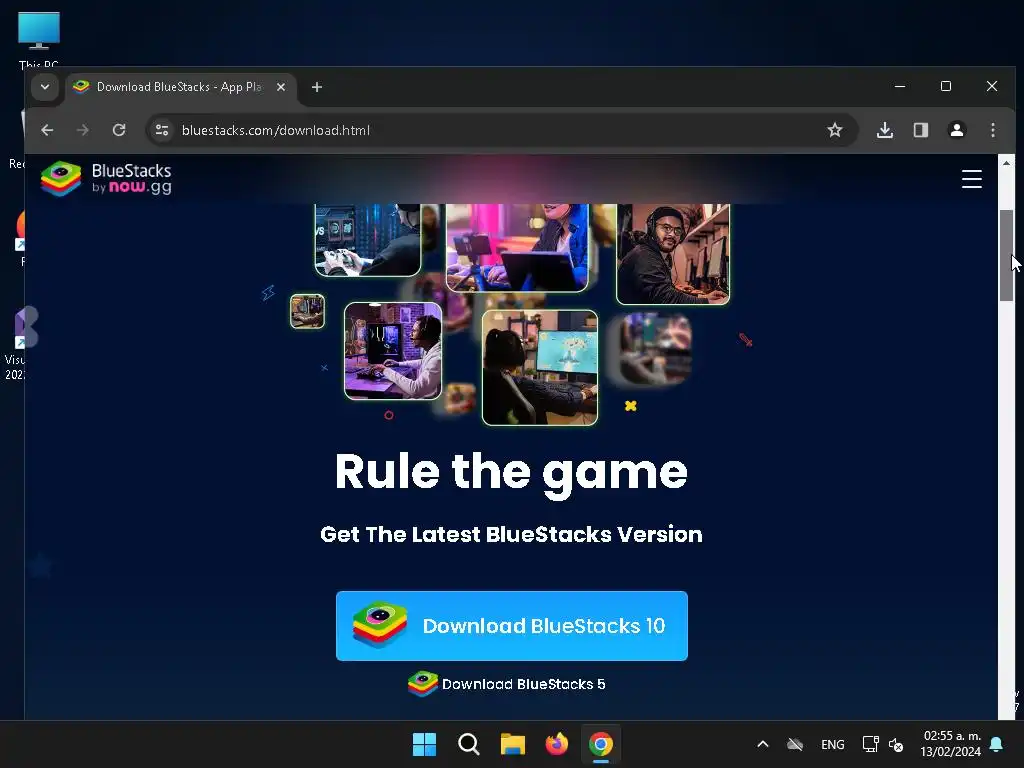Click the photo of gamer facing monitor
Image resolution: width=1024 pixels, height=768 pixels.
coord(539,368)
